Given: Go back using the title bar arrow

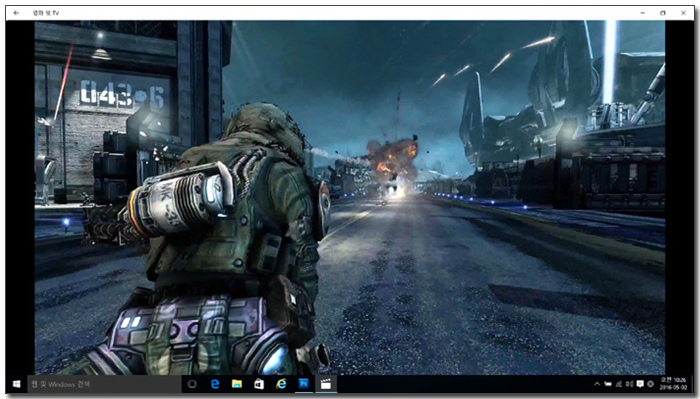Looking at the screenshot, I should [16, 13].
